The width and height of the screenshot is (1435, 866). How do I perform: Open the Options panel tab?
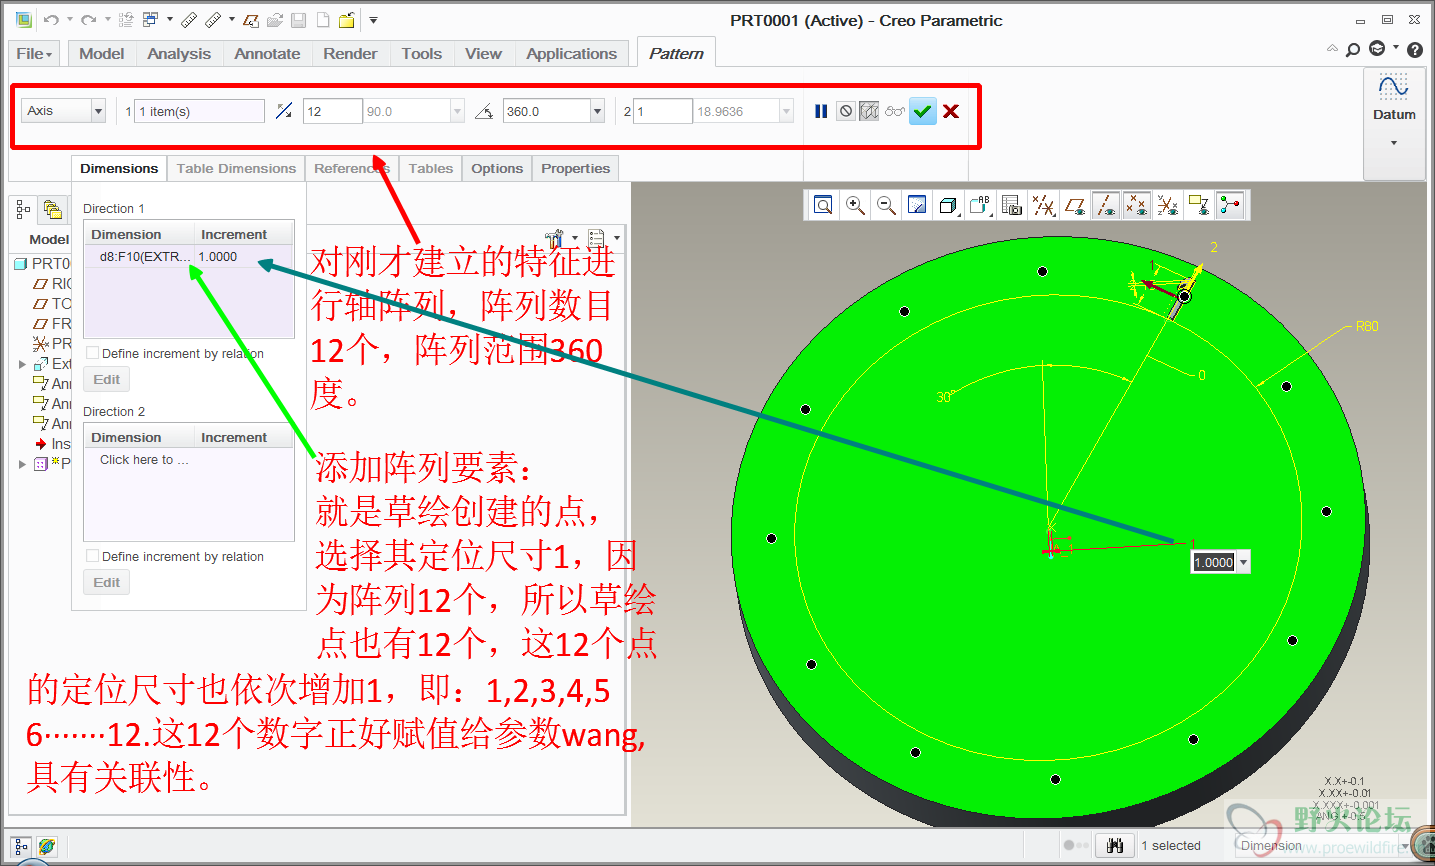coord(497,168)
